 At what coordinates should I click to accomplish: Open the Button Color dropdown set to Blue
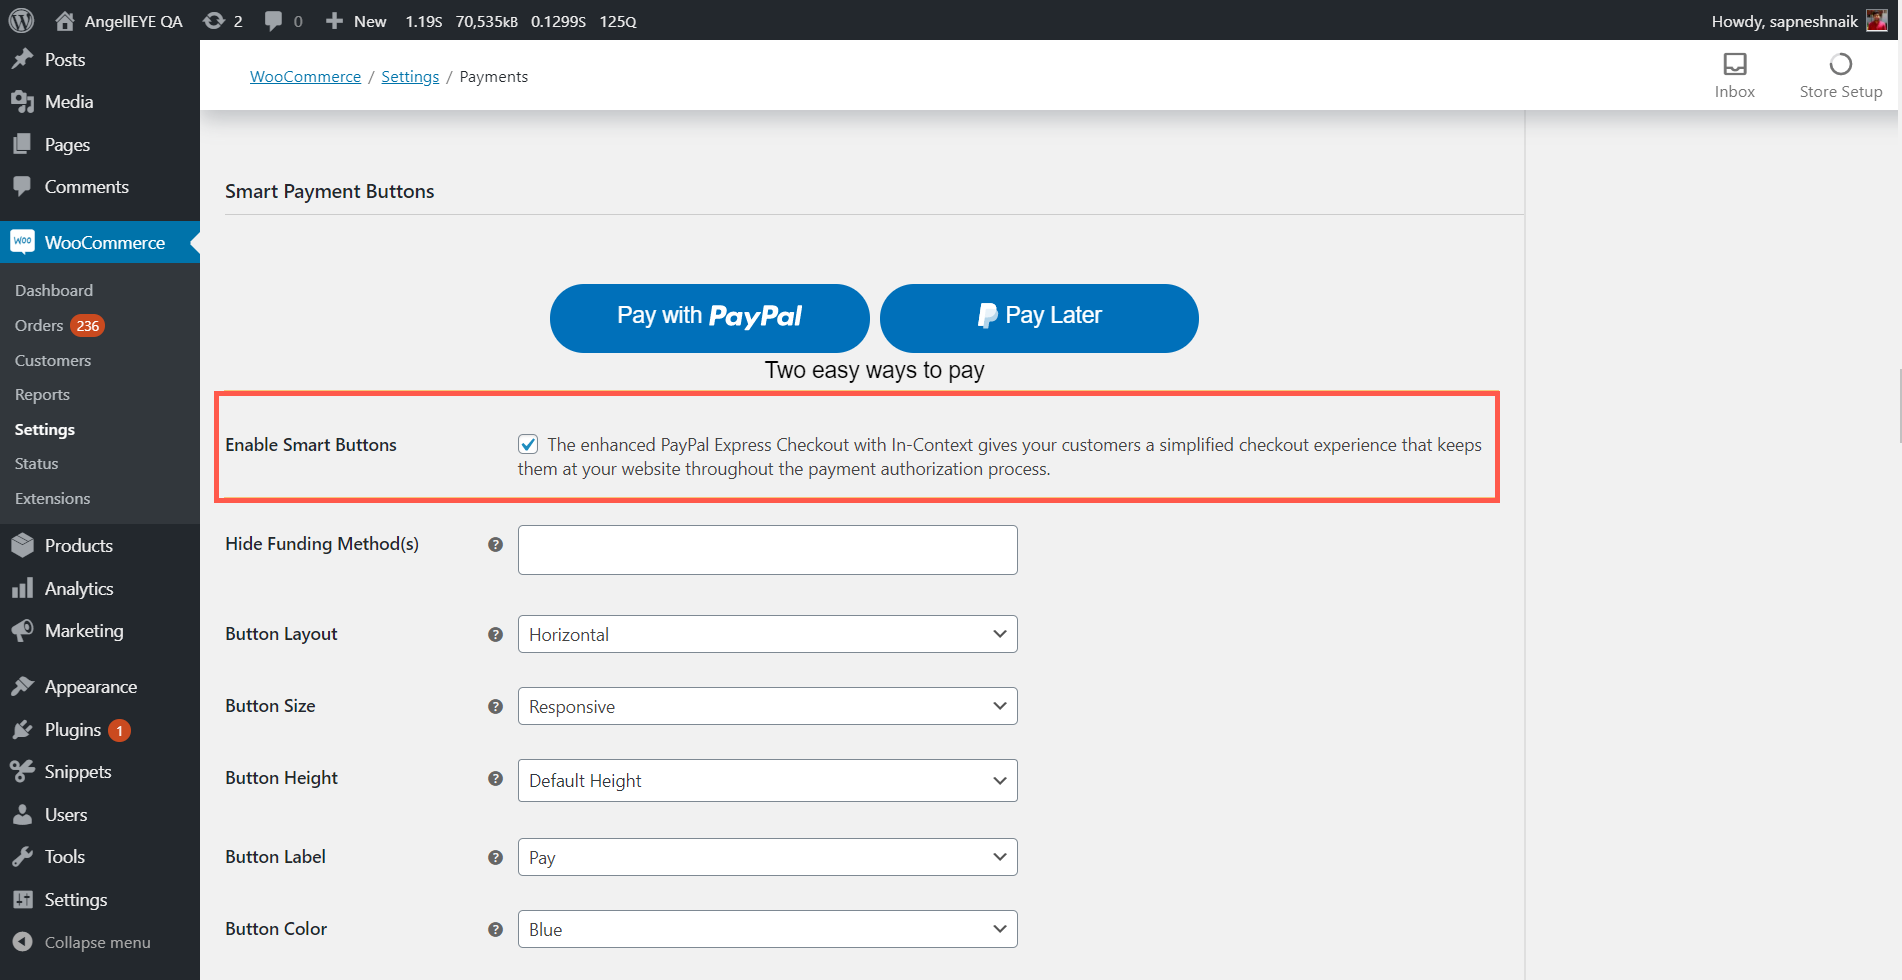click(x=767, y=930)
